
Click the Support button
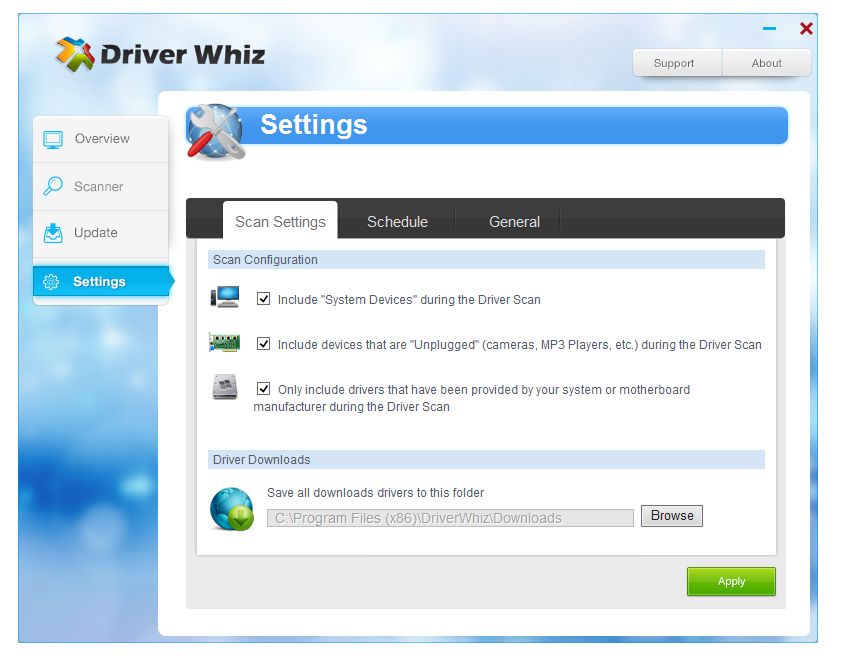pyautogui.click(x=677, y=63)
